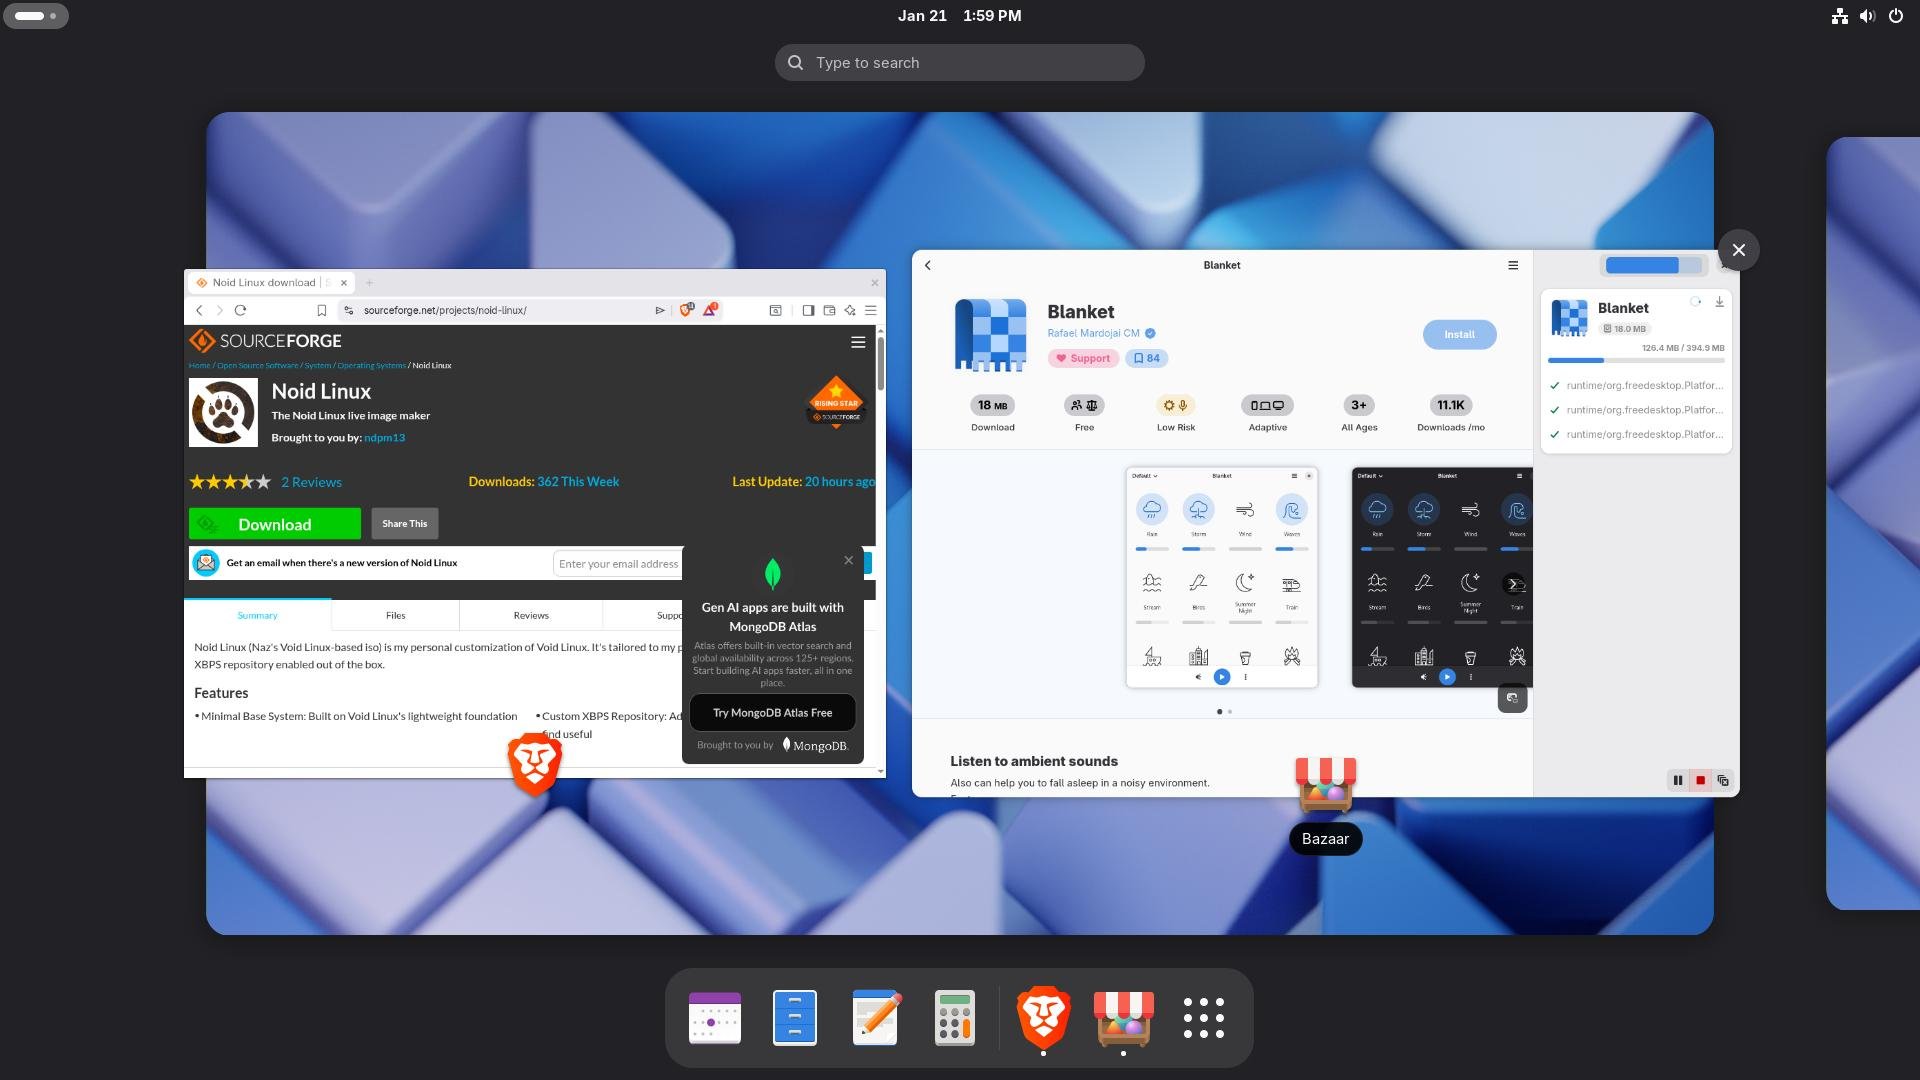Open the light theme Blanket screenshot
Image resolution: width=1920 pixels, height=1080 pixels.
point(1222,577)
